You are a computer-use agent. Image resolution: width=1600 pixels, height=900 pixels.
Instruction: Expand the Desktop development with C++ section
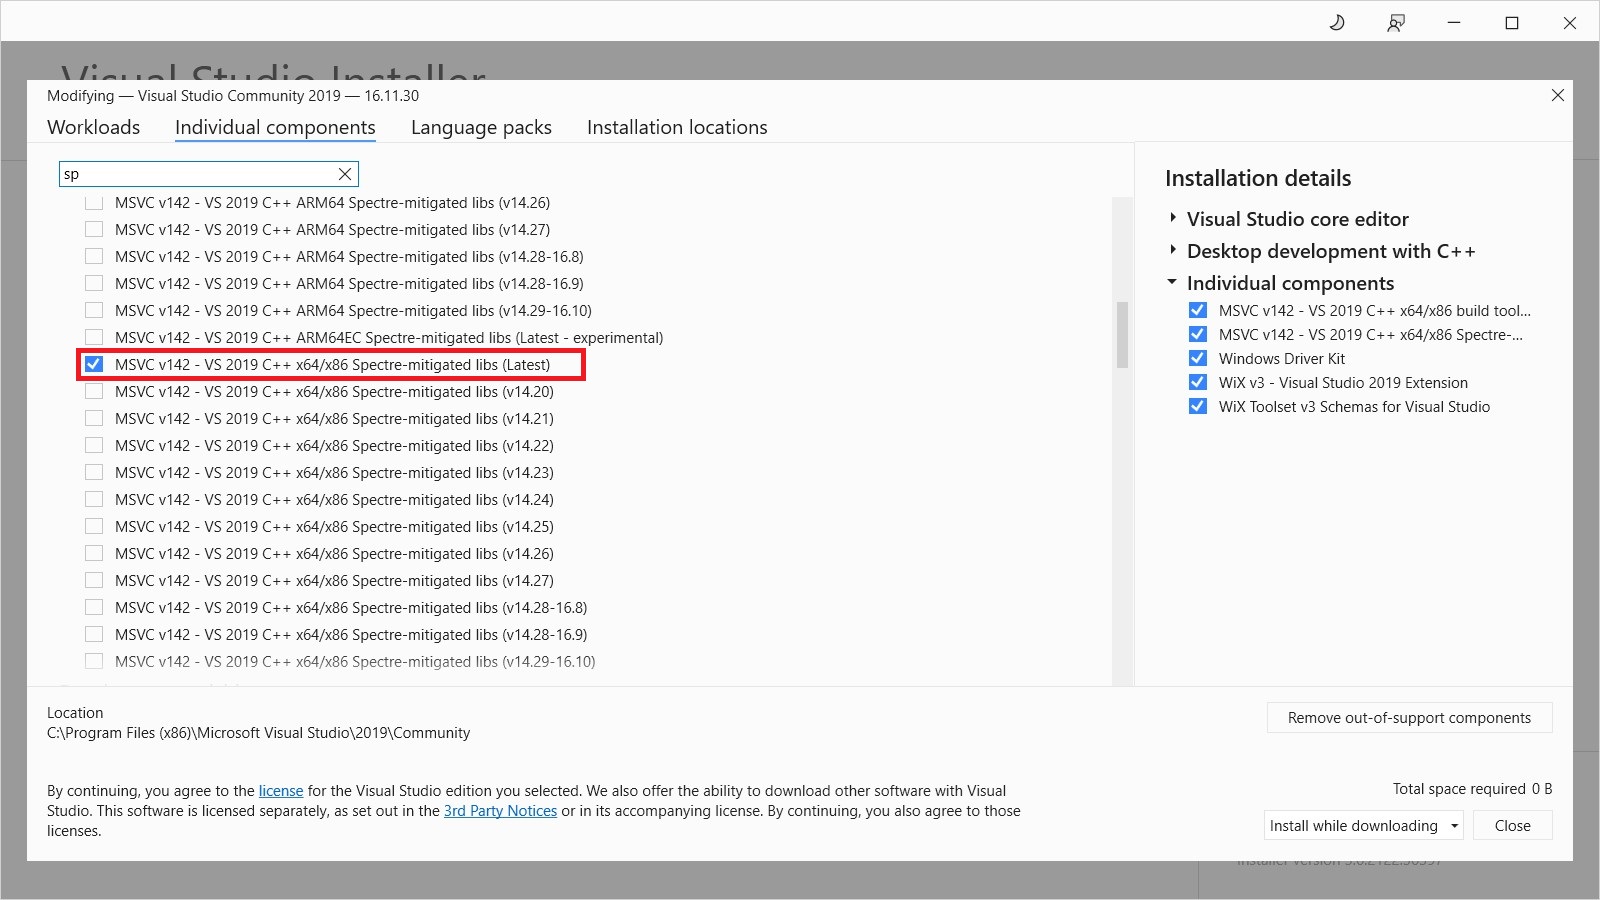tap(1172, 250)
